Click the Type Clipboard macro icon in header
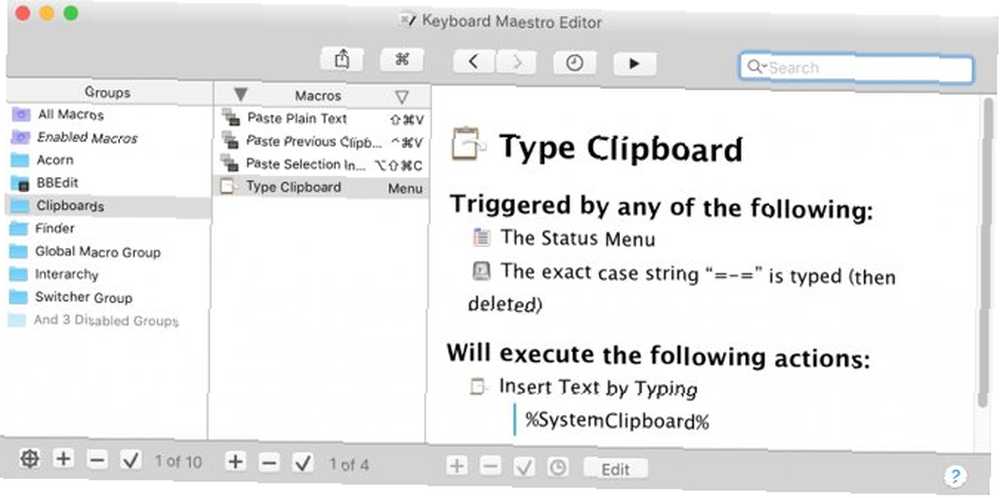 (x=468, y=143)
